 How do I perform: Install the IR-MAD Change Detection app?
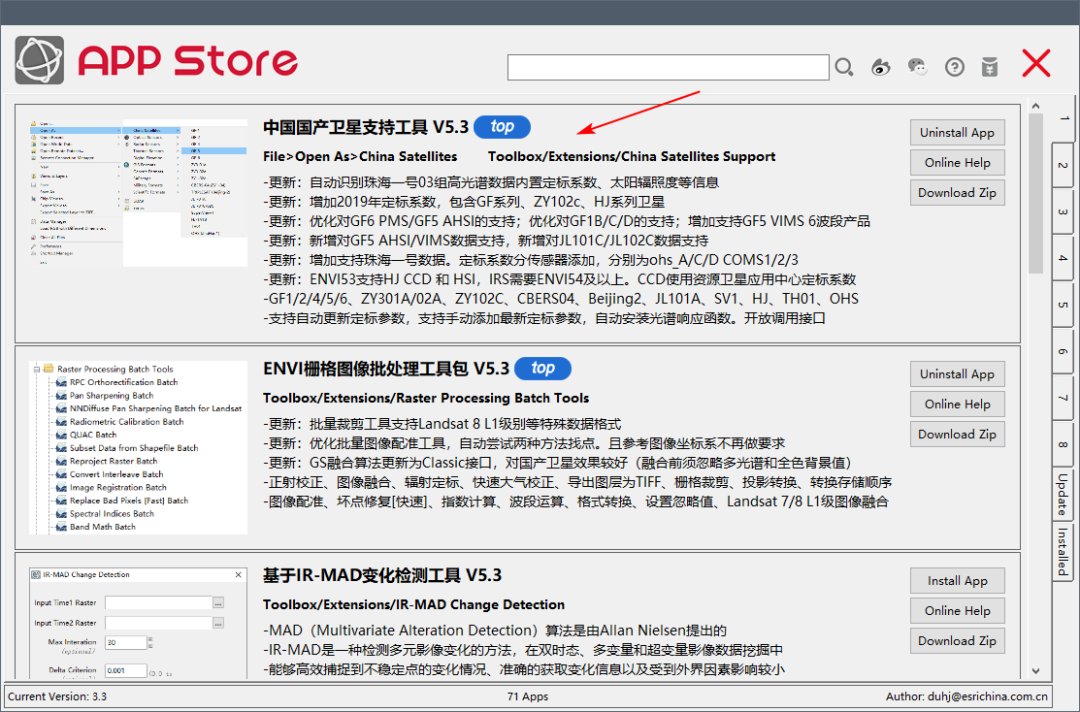tap(957, 580)
